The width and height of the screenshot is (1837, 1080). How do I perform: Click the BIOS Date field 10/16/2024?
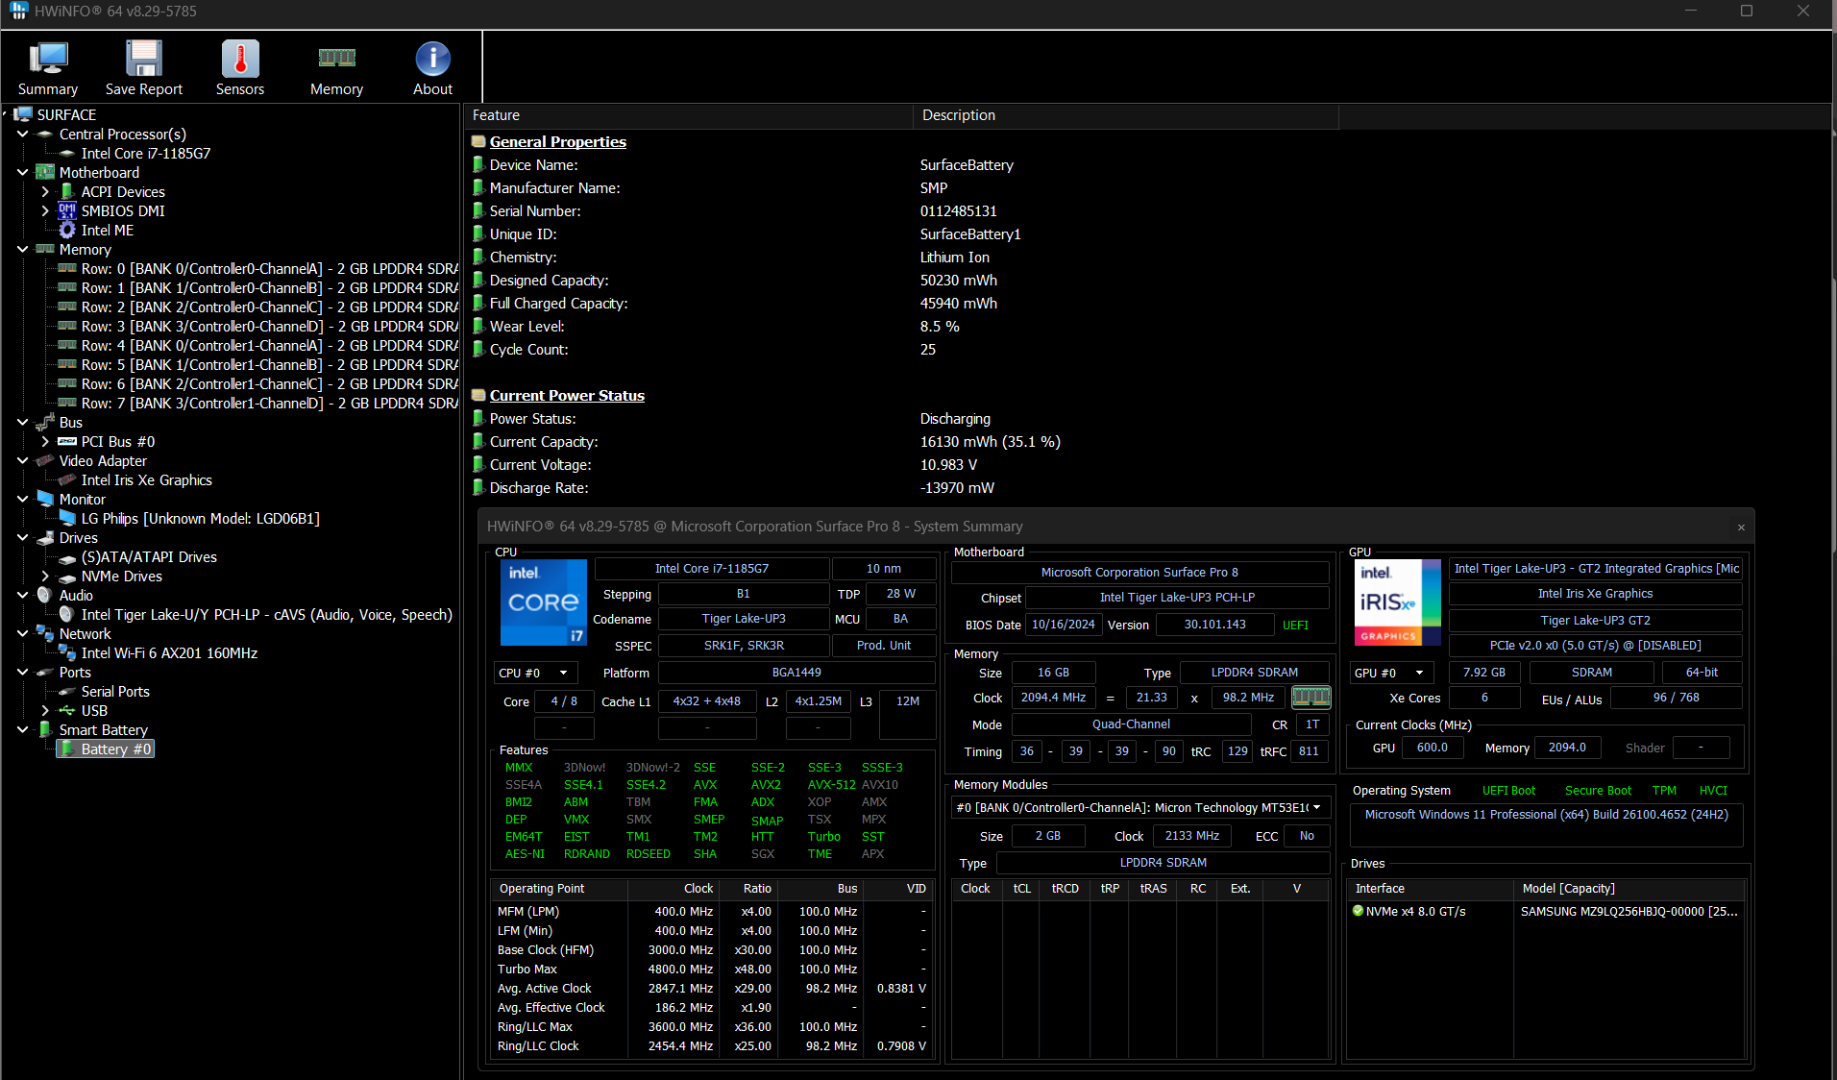tap(1063, 625)
